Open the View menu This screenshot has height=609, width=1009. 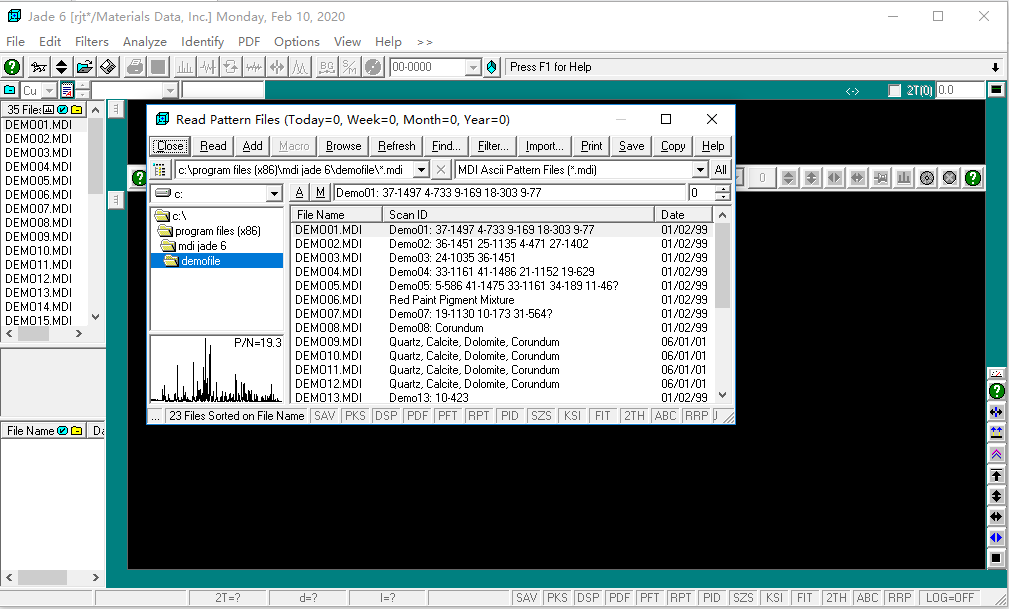347,42
